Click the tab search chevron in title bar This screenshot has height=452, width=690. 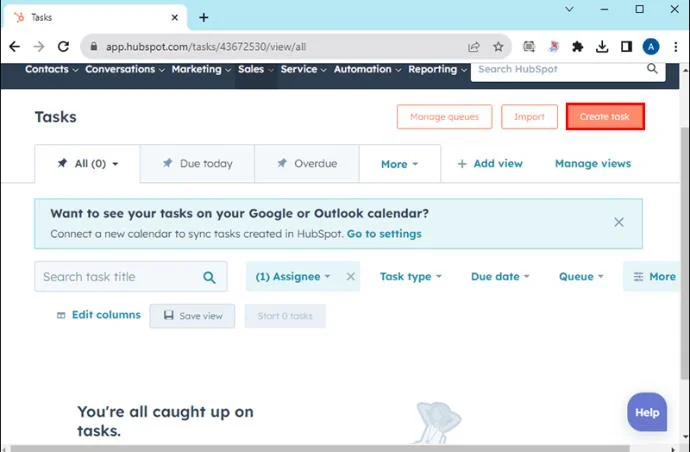pos(569,9)
